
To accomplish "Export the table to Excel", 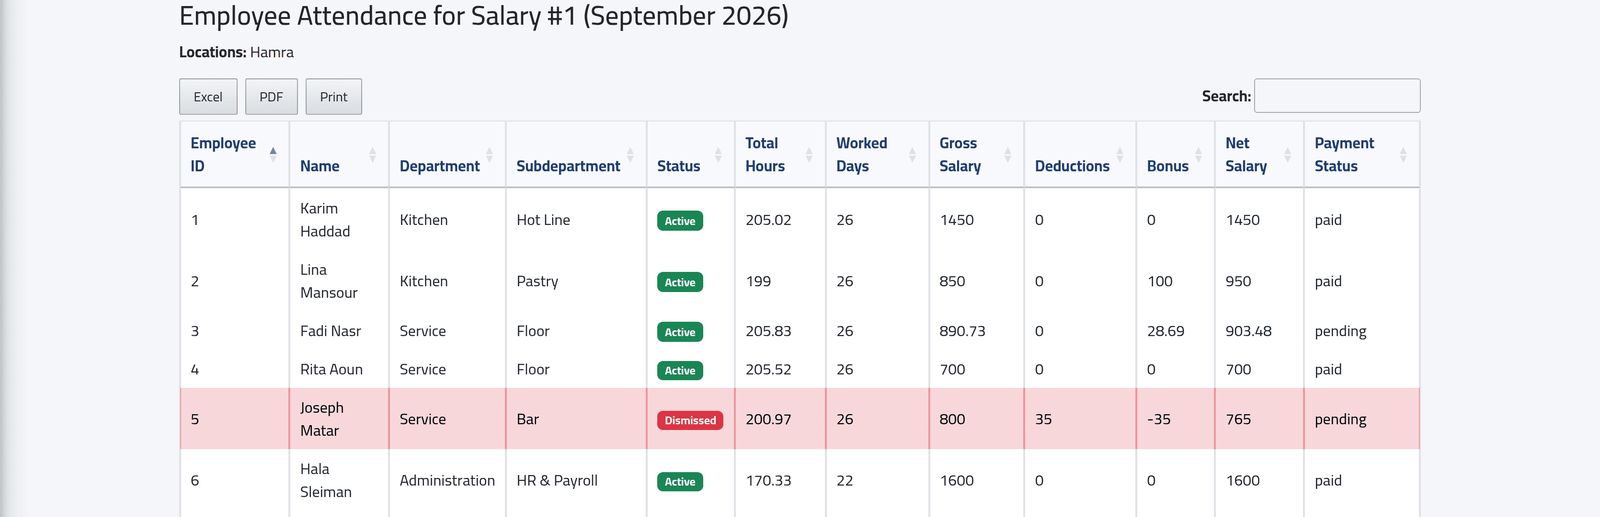I will [x=208, y=97].
